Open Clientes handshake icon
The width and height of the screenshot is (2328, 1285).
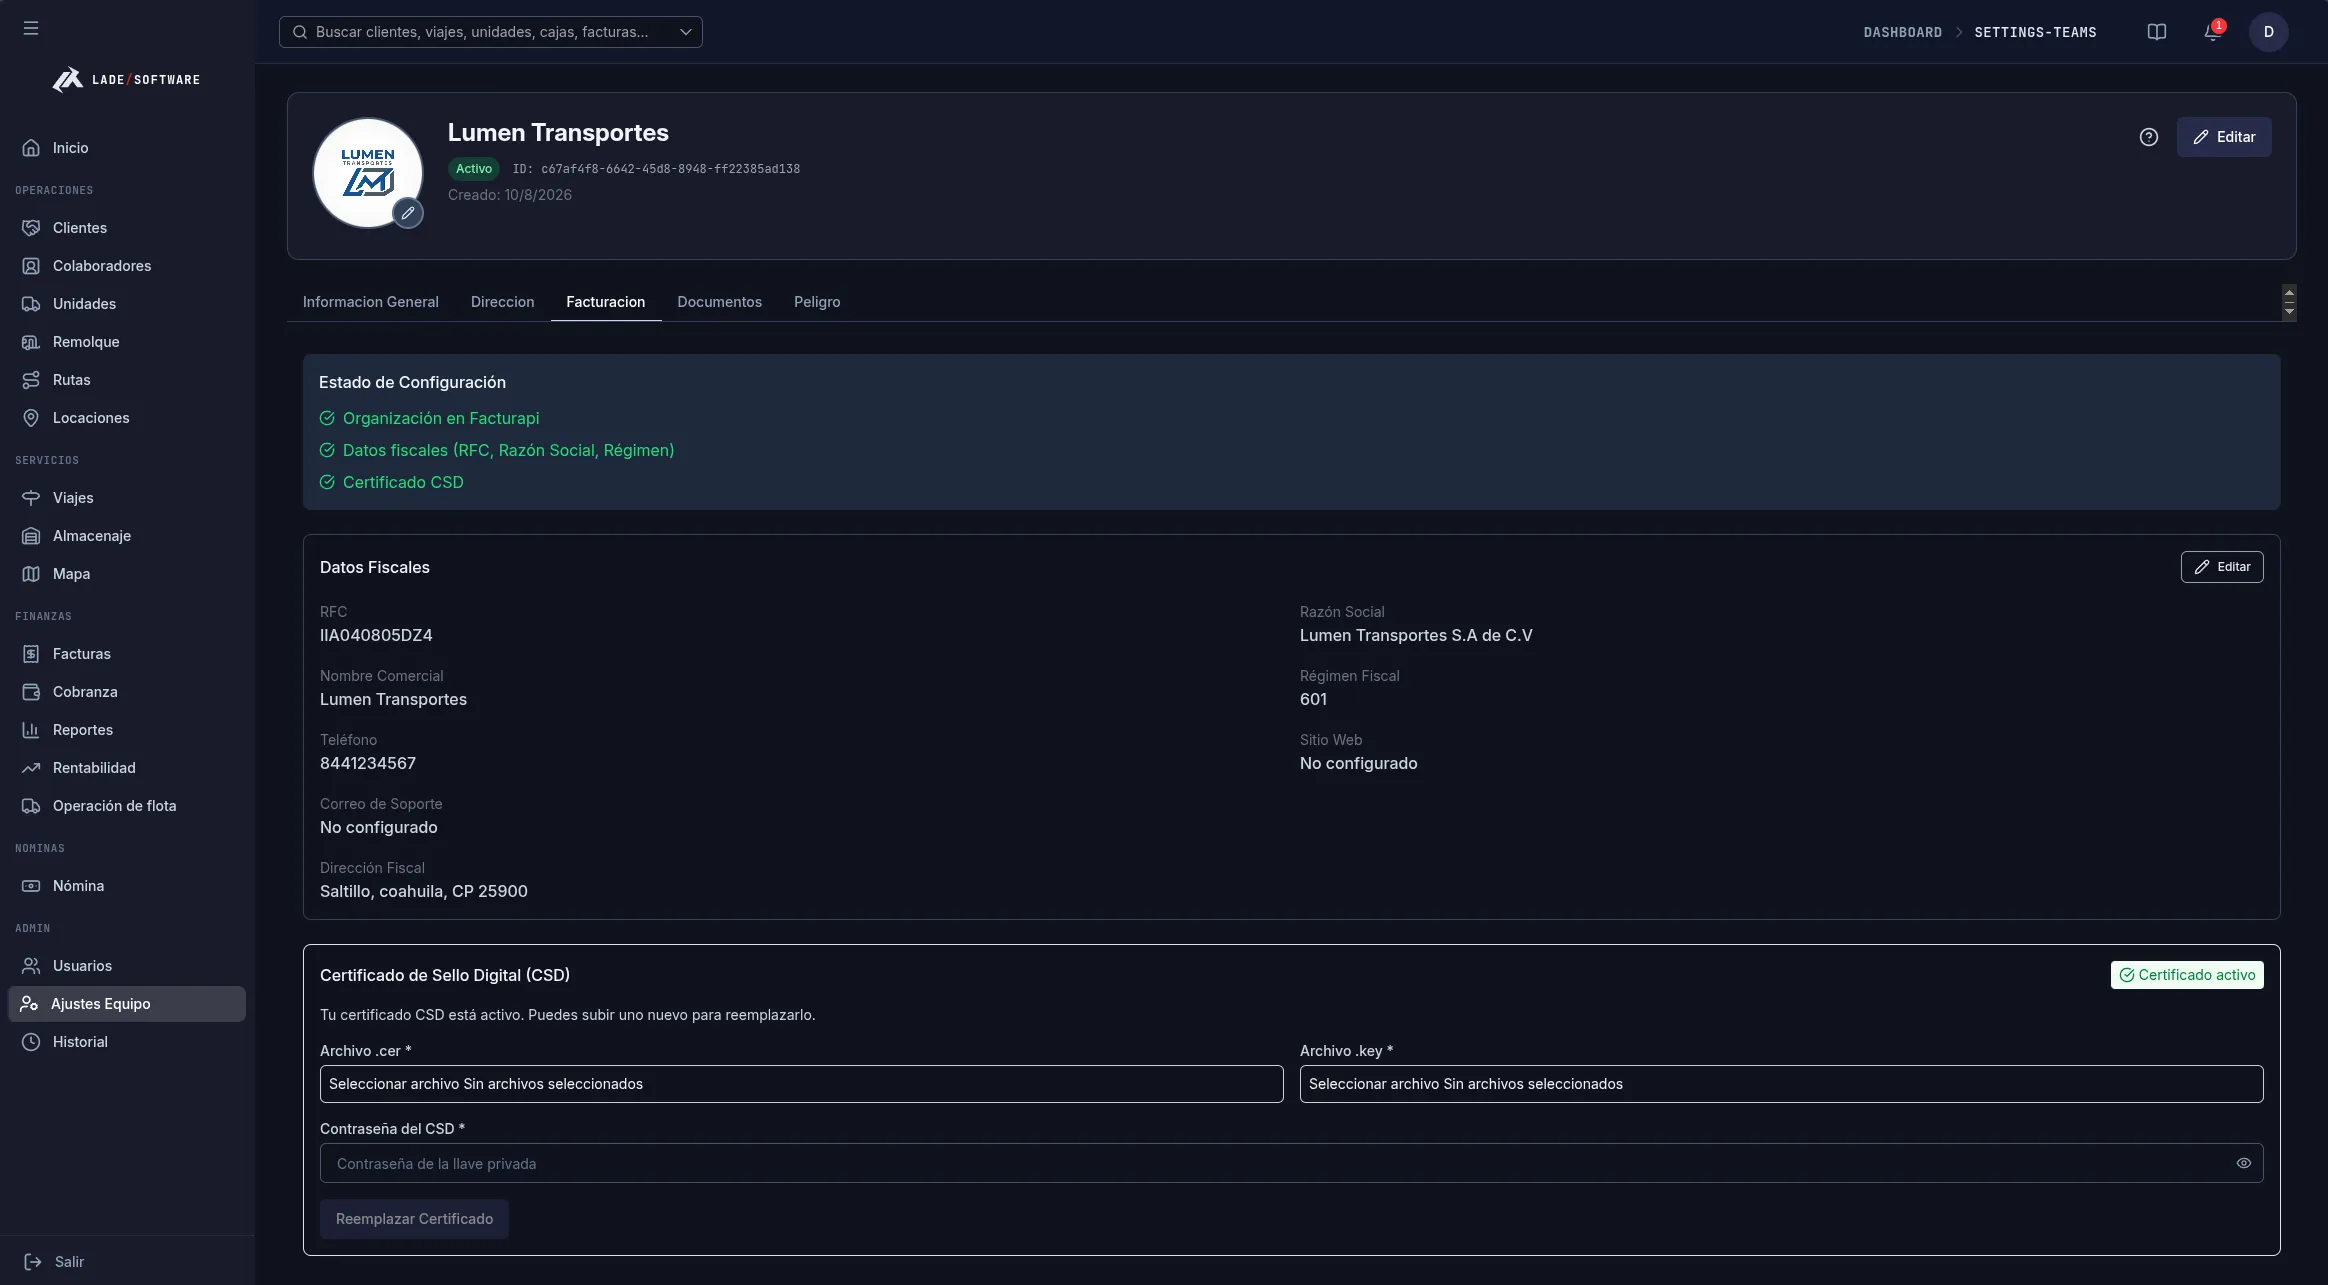click(31, 228)
